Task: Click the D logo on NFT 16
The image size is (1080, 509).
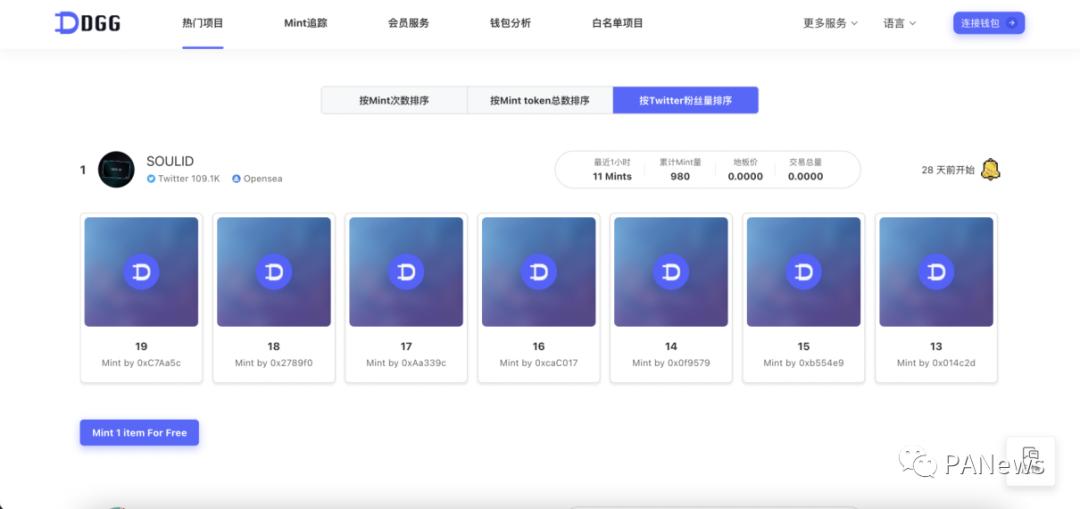Action: click(x=539, y=272)
